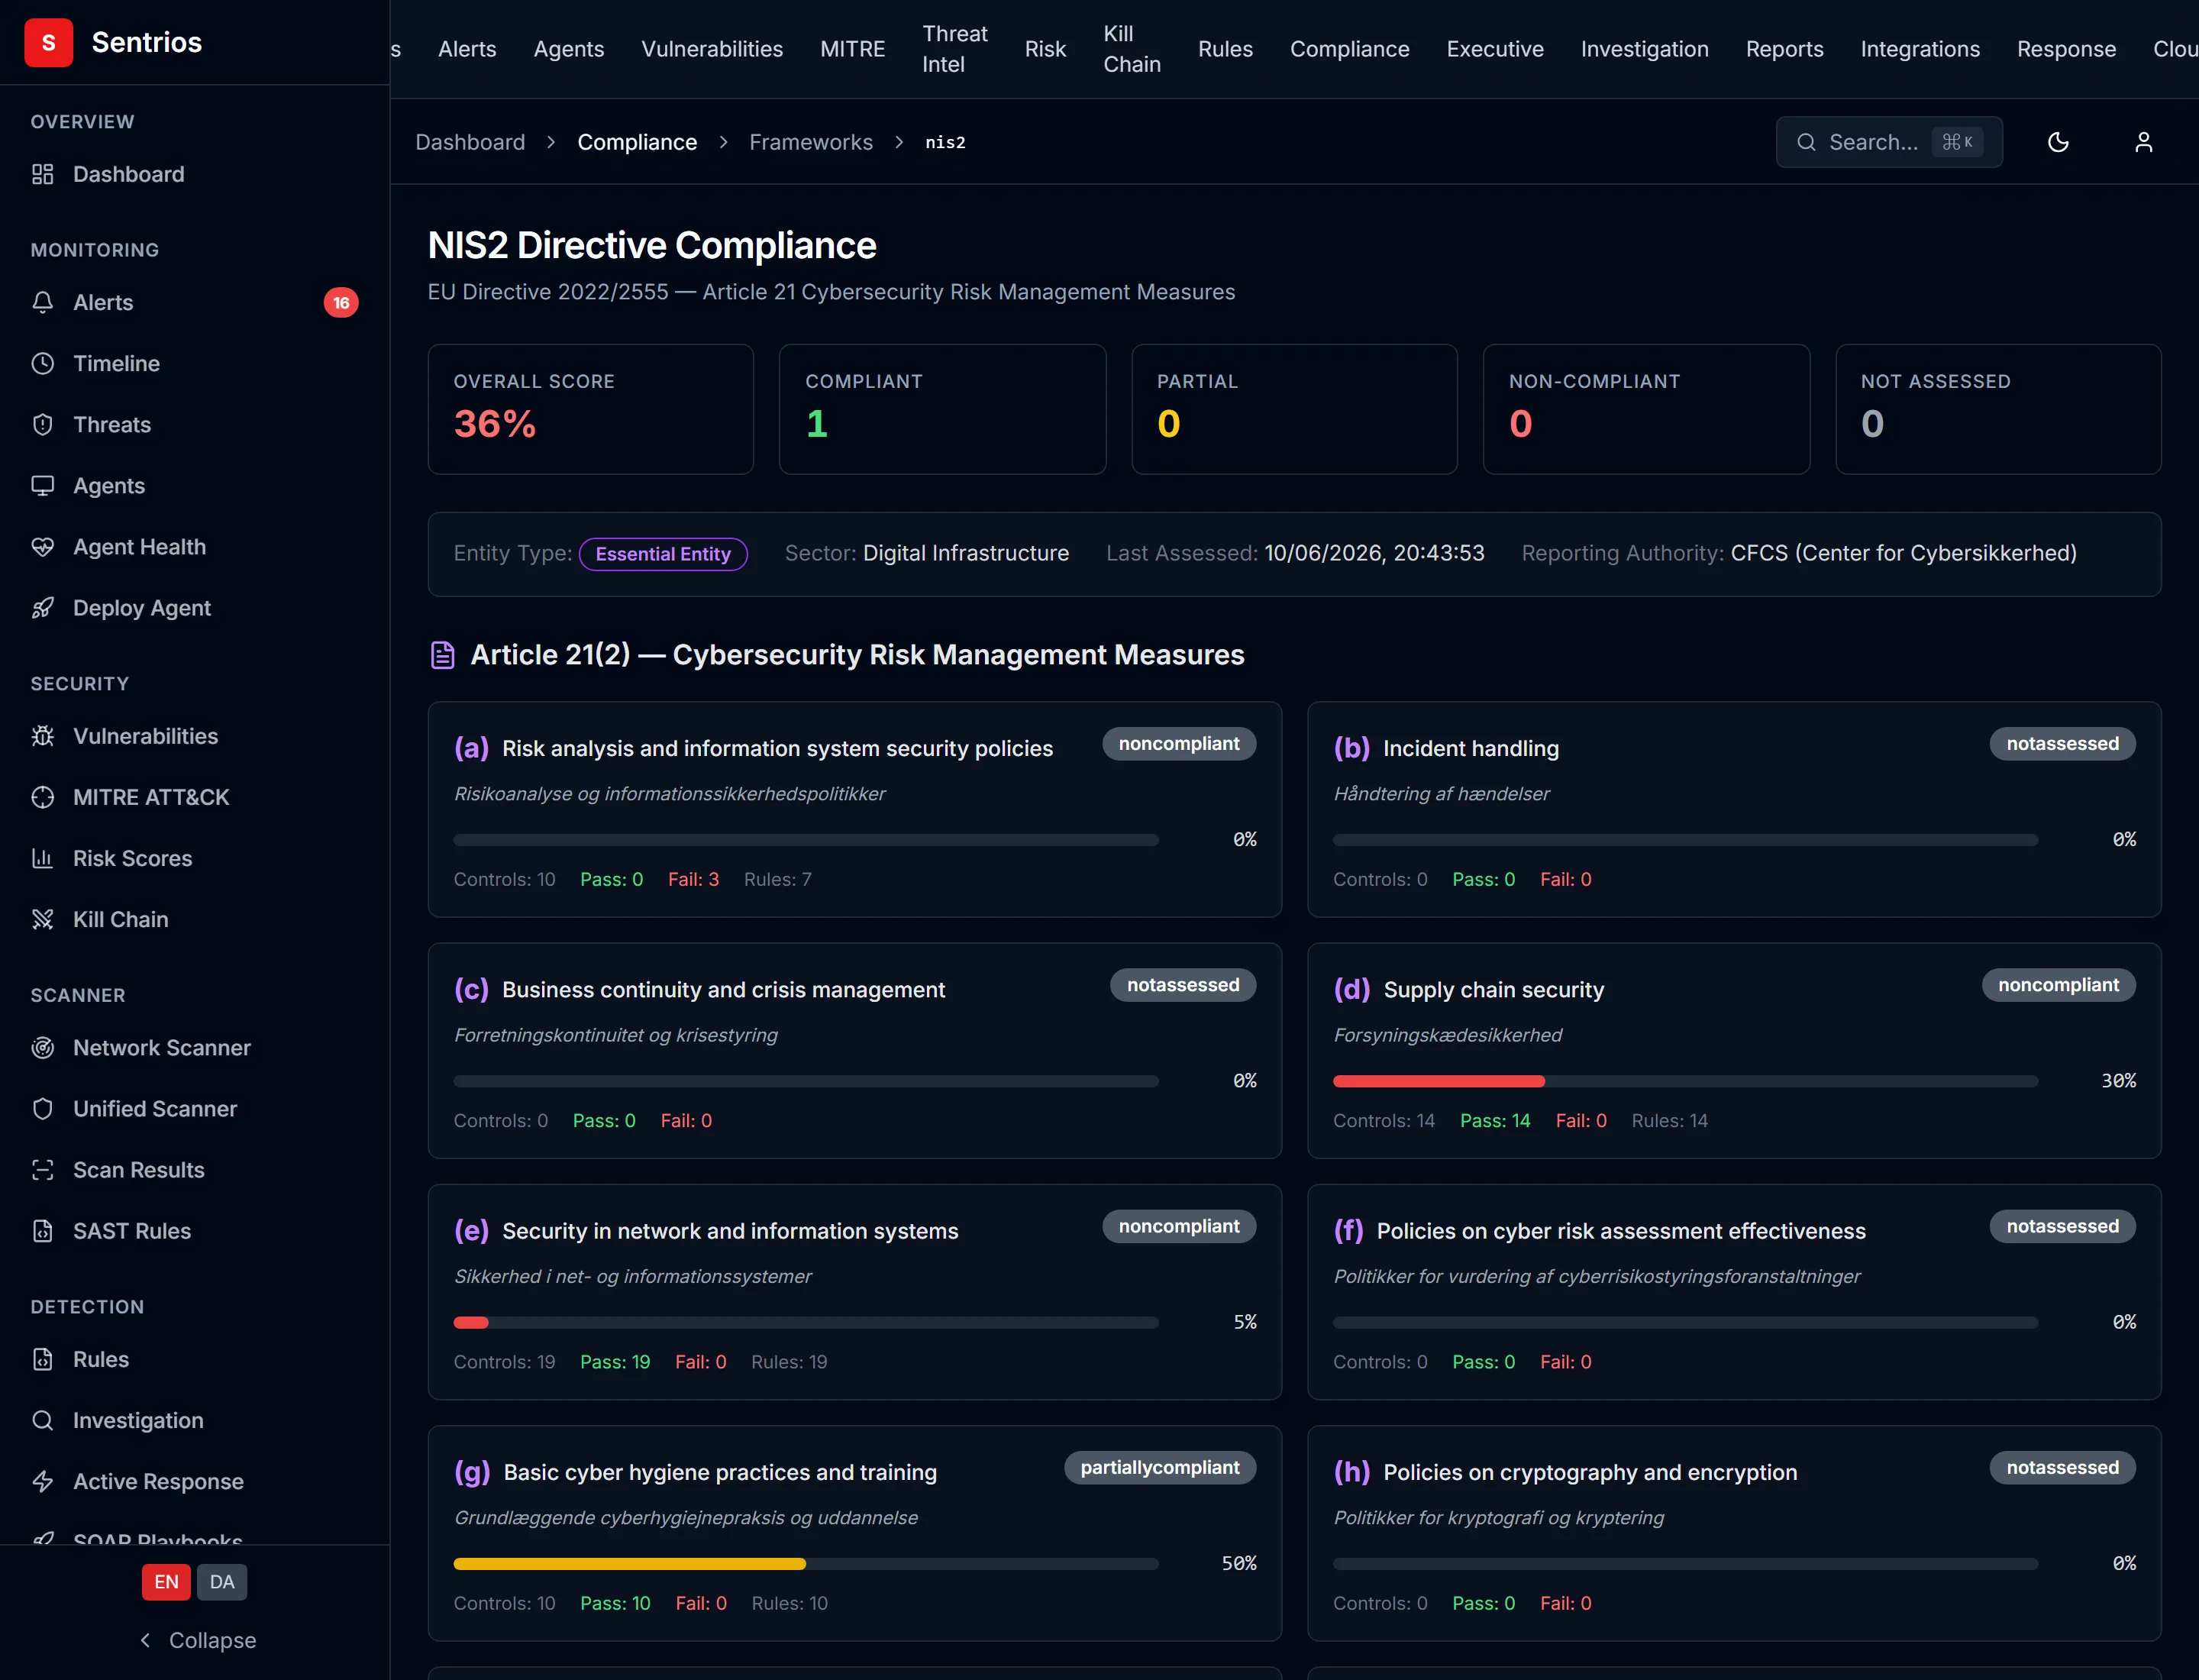
Task: Click the Vulnerabilities bug icon in sidebar
Action: pyautogui.click(x=42, y=736)
